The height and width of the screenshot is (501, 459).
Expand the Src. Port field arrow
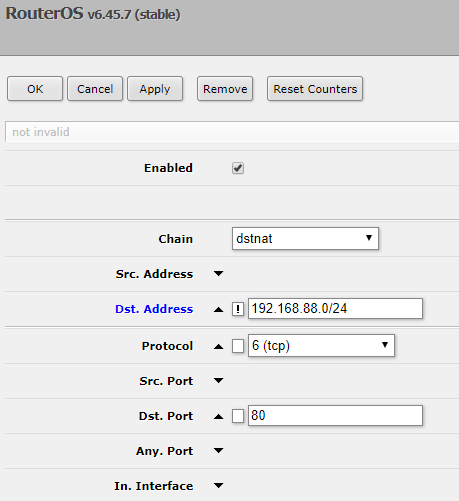click(218, 381)
